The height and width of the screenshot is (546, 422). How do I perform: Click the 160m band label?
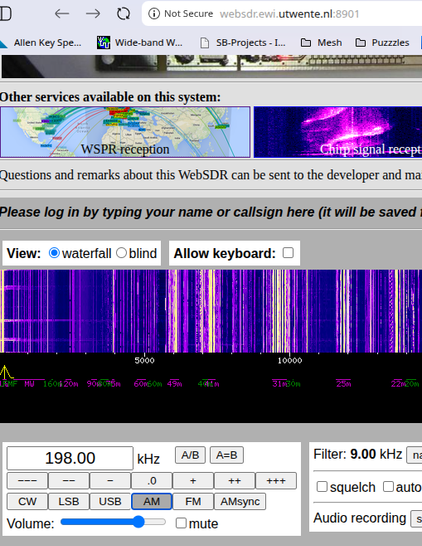(51, 384)
